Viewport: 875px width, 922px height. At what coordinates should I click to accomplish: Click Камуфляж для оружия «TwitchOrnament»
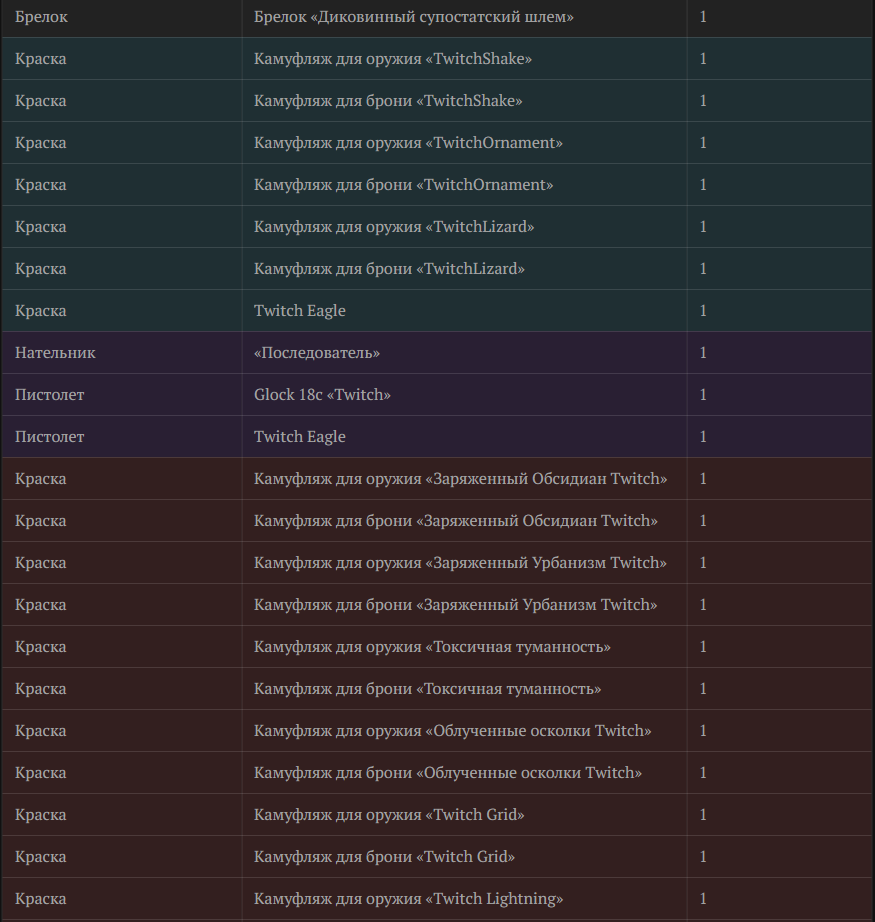(x=408, y=143)
